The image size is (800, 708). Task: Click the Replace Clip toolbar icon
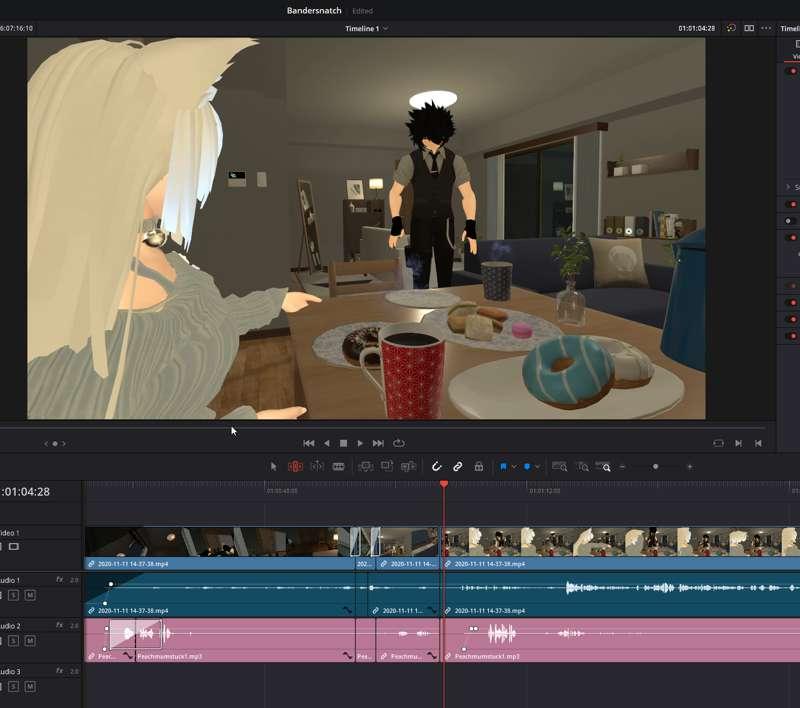[x=408, y=466]
